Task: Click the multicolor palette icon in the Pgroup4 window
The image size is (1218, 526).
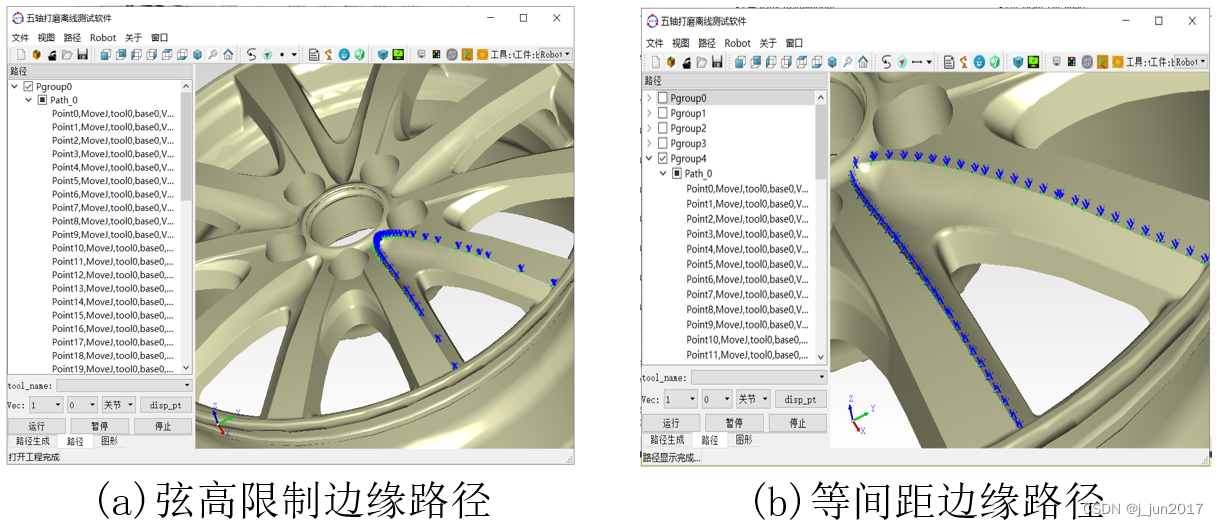Action: [1071, 62]
